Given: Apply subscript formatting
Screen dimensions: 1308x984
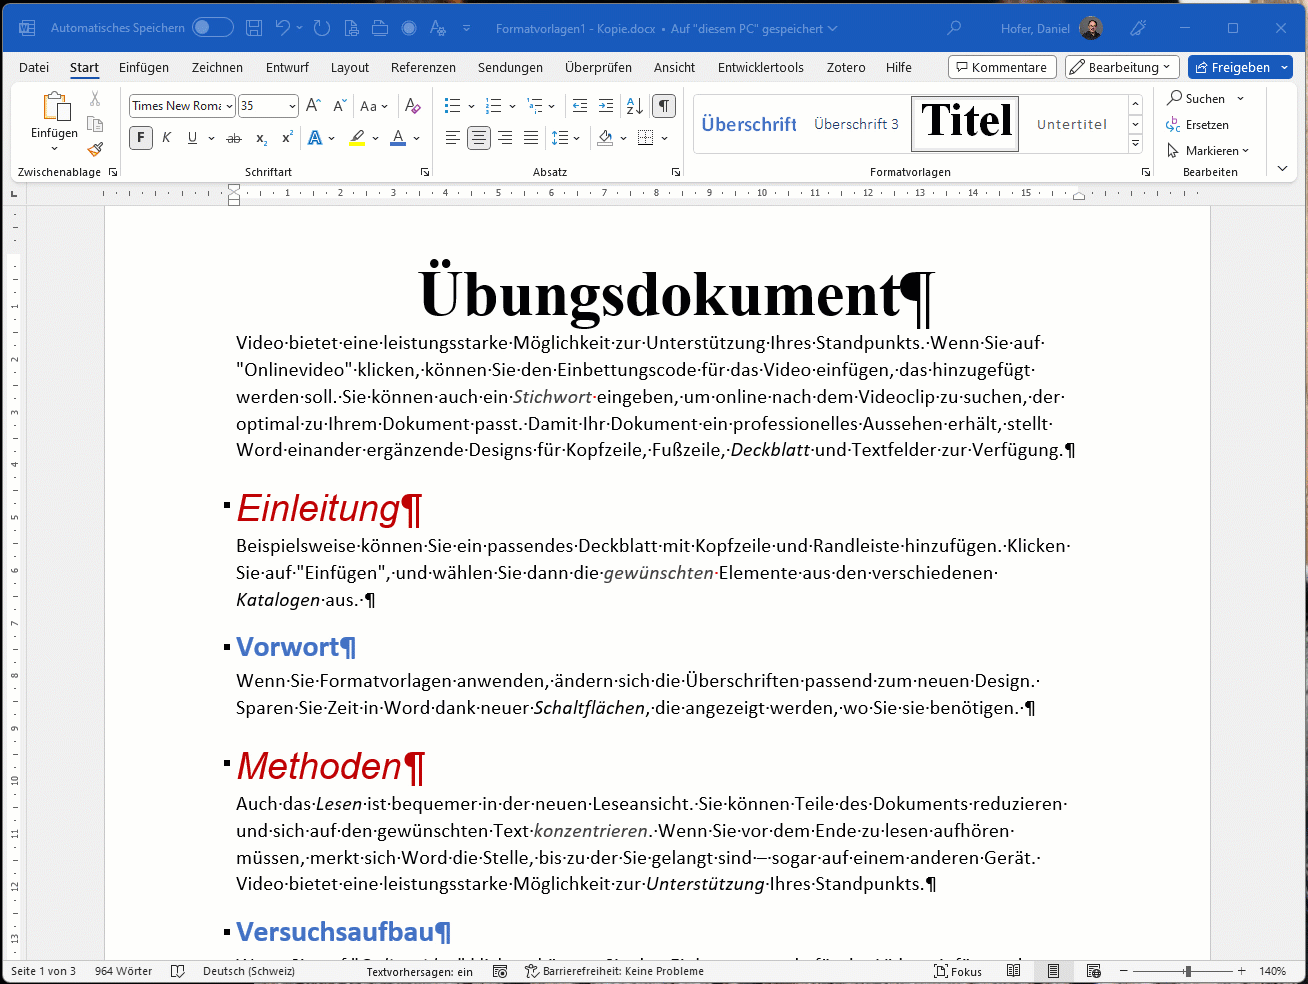Looking at the screenshot, I should (x=261, y=138).
